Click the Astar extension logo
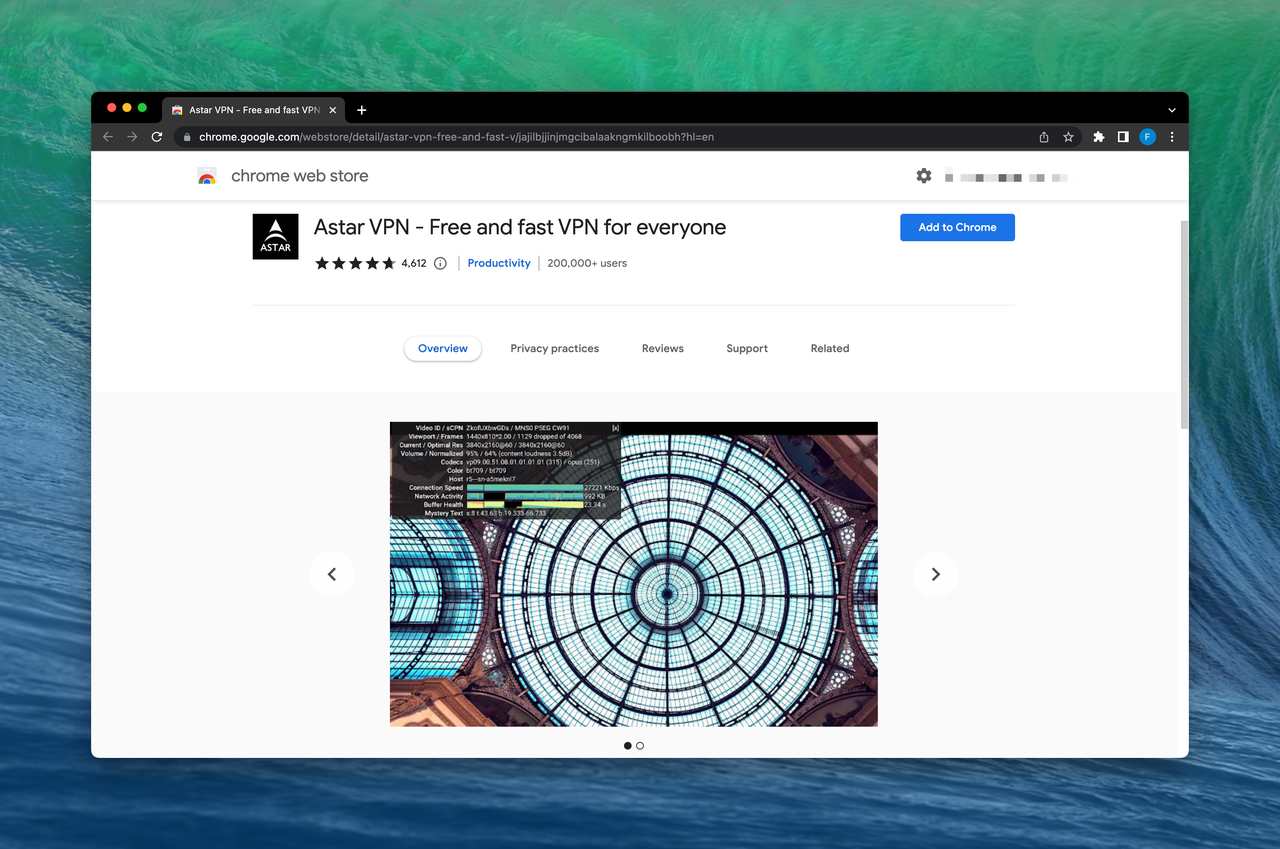This screenshot has height=849, width=1280. [x=275, y=237]
